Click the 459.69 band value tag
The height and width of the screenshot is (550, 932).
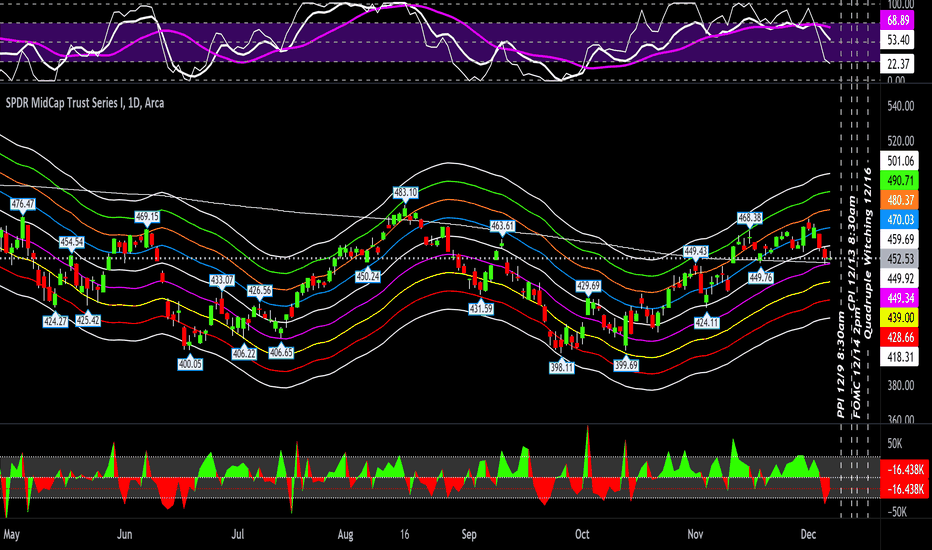(x=900, y=239)
